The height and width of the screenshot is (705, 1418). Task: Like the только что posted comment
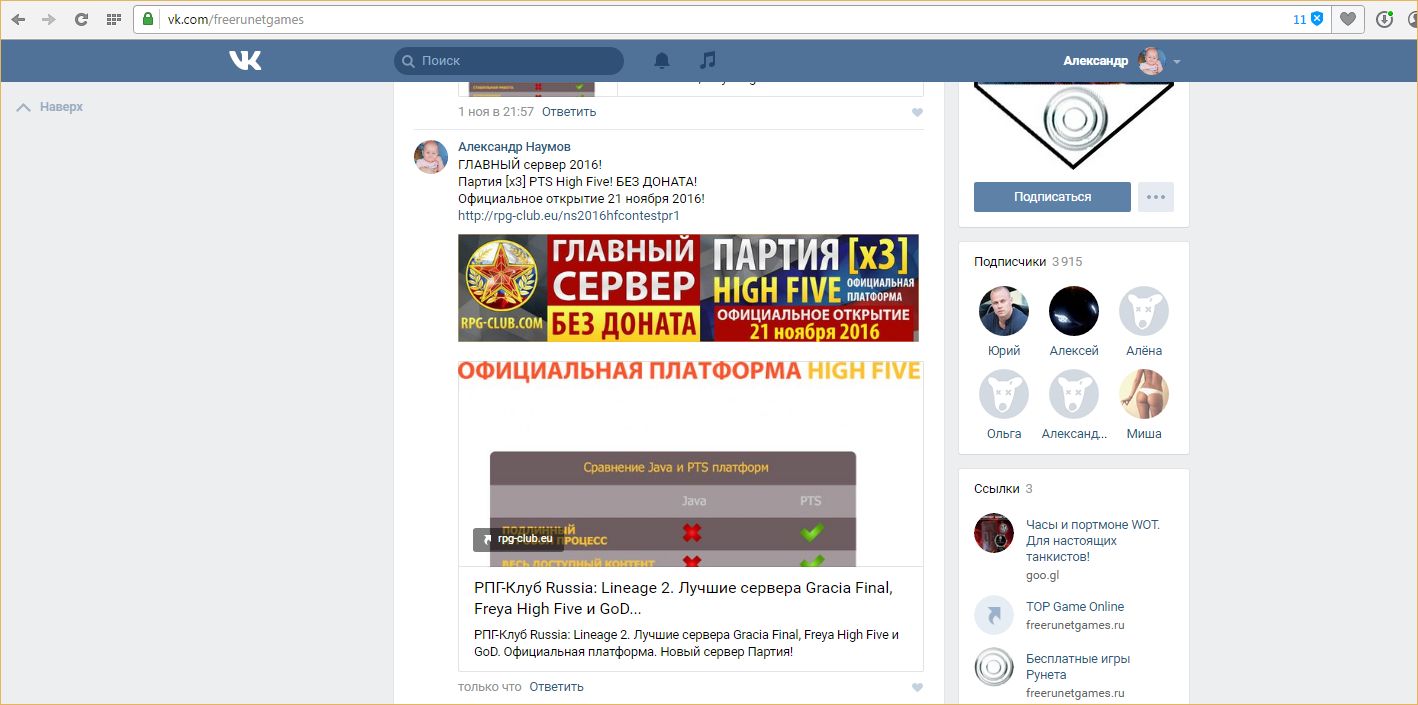tap(917, 688)
